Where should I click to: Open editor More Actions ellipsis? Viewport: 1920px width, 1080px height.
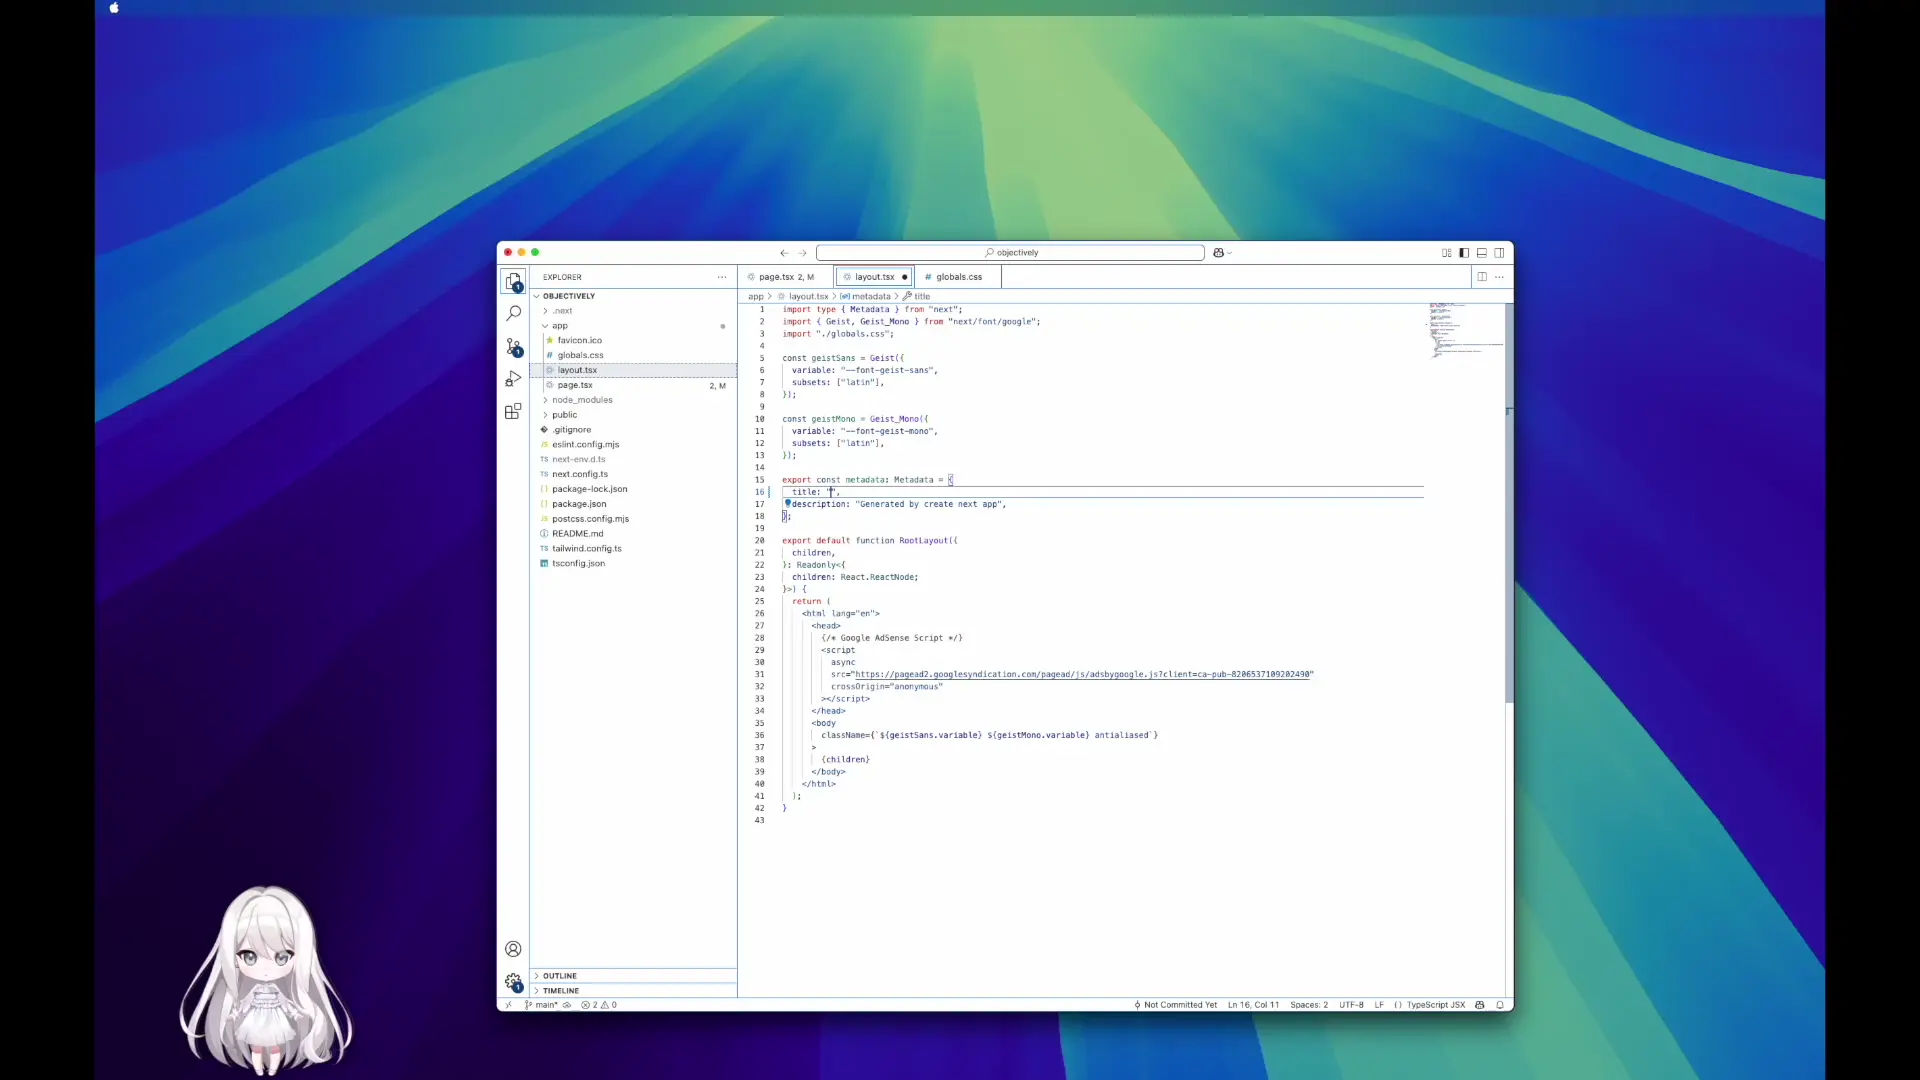pyautogui.click(x=1499, y=277)
